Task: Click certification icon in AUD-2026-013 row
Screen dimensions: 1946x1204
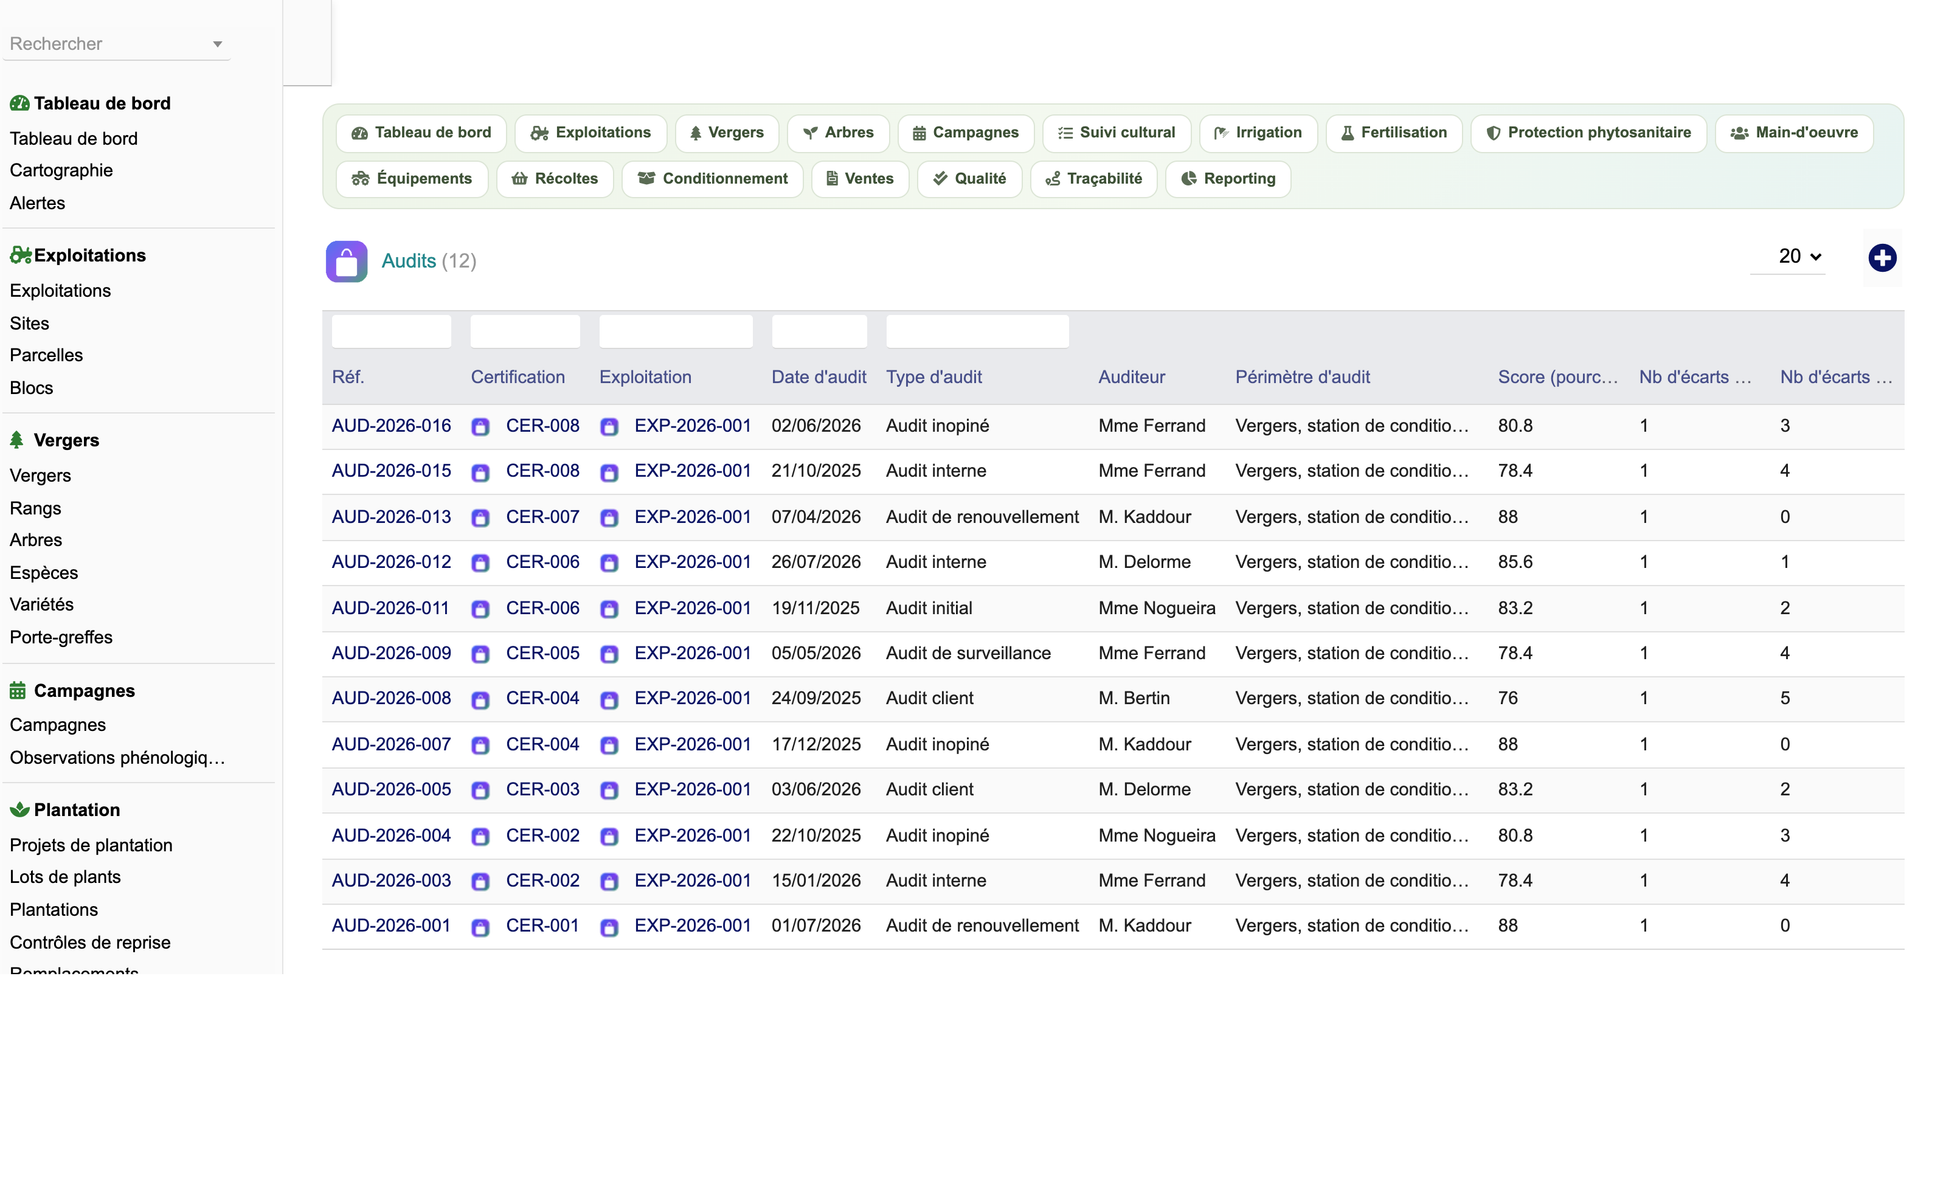Action: click(481, 518)
